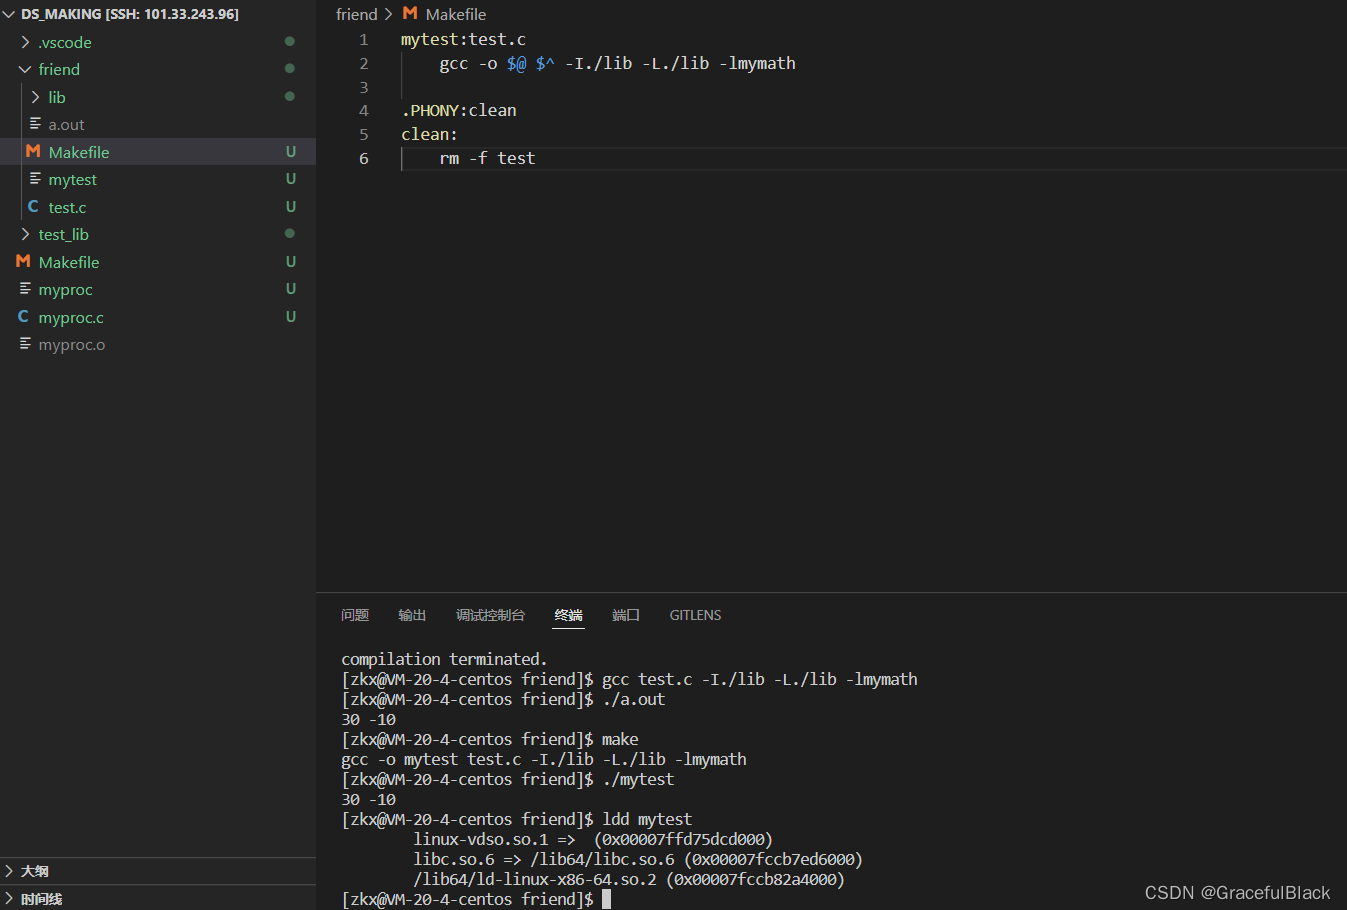The height and width of the screenshot is (910, 1347).
Task: Switch to the 问题 problems tab
Action: pos(355,615)
